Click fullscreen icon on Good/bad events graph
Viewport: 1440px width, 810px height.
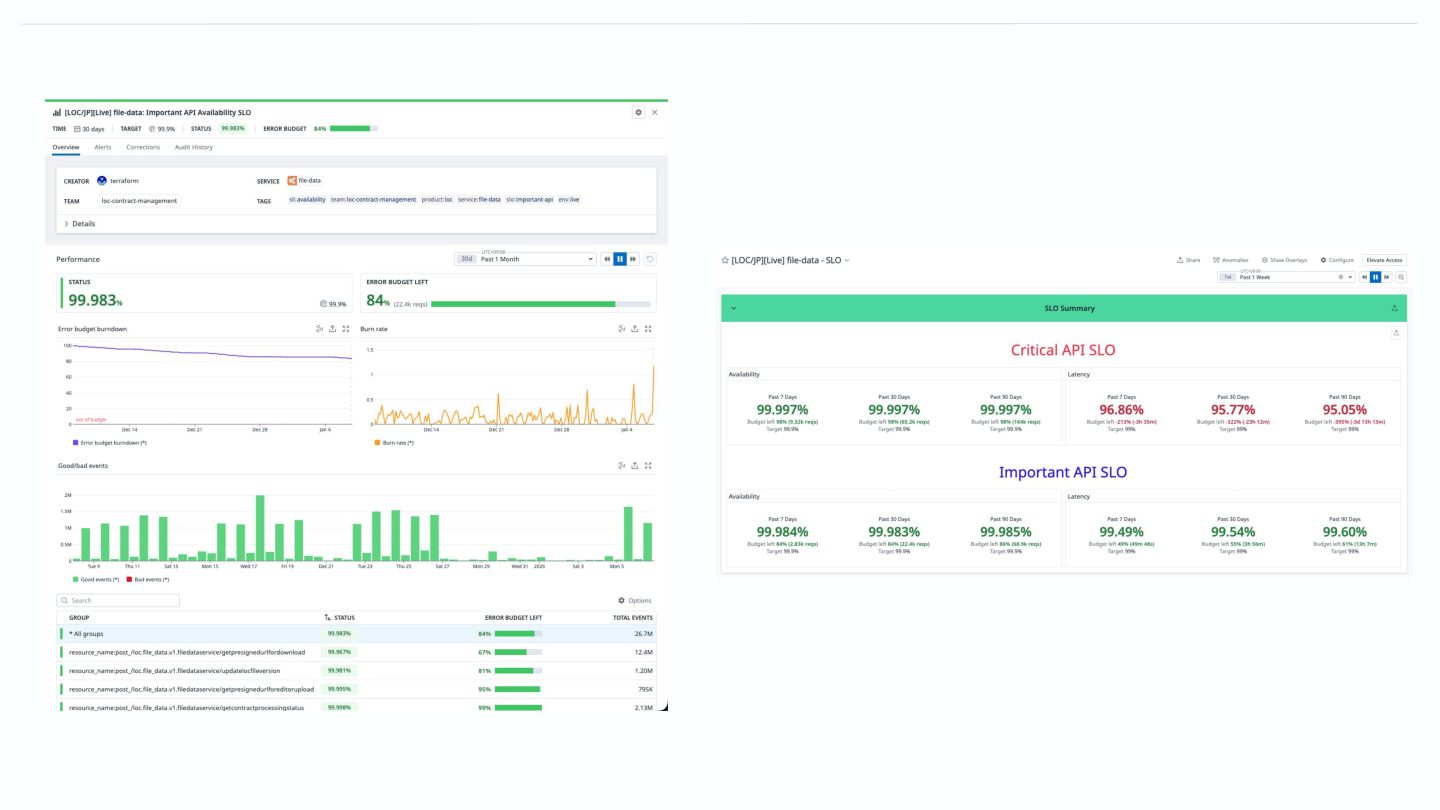[x=648, y=465]
